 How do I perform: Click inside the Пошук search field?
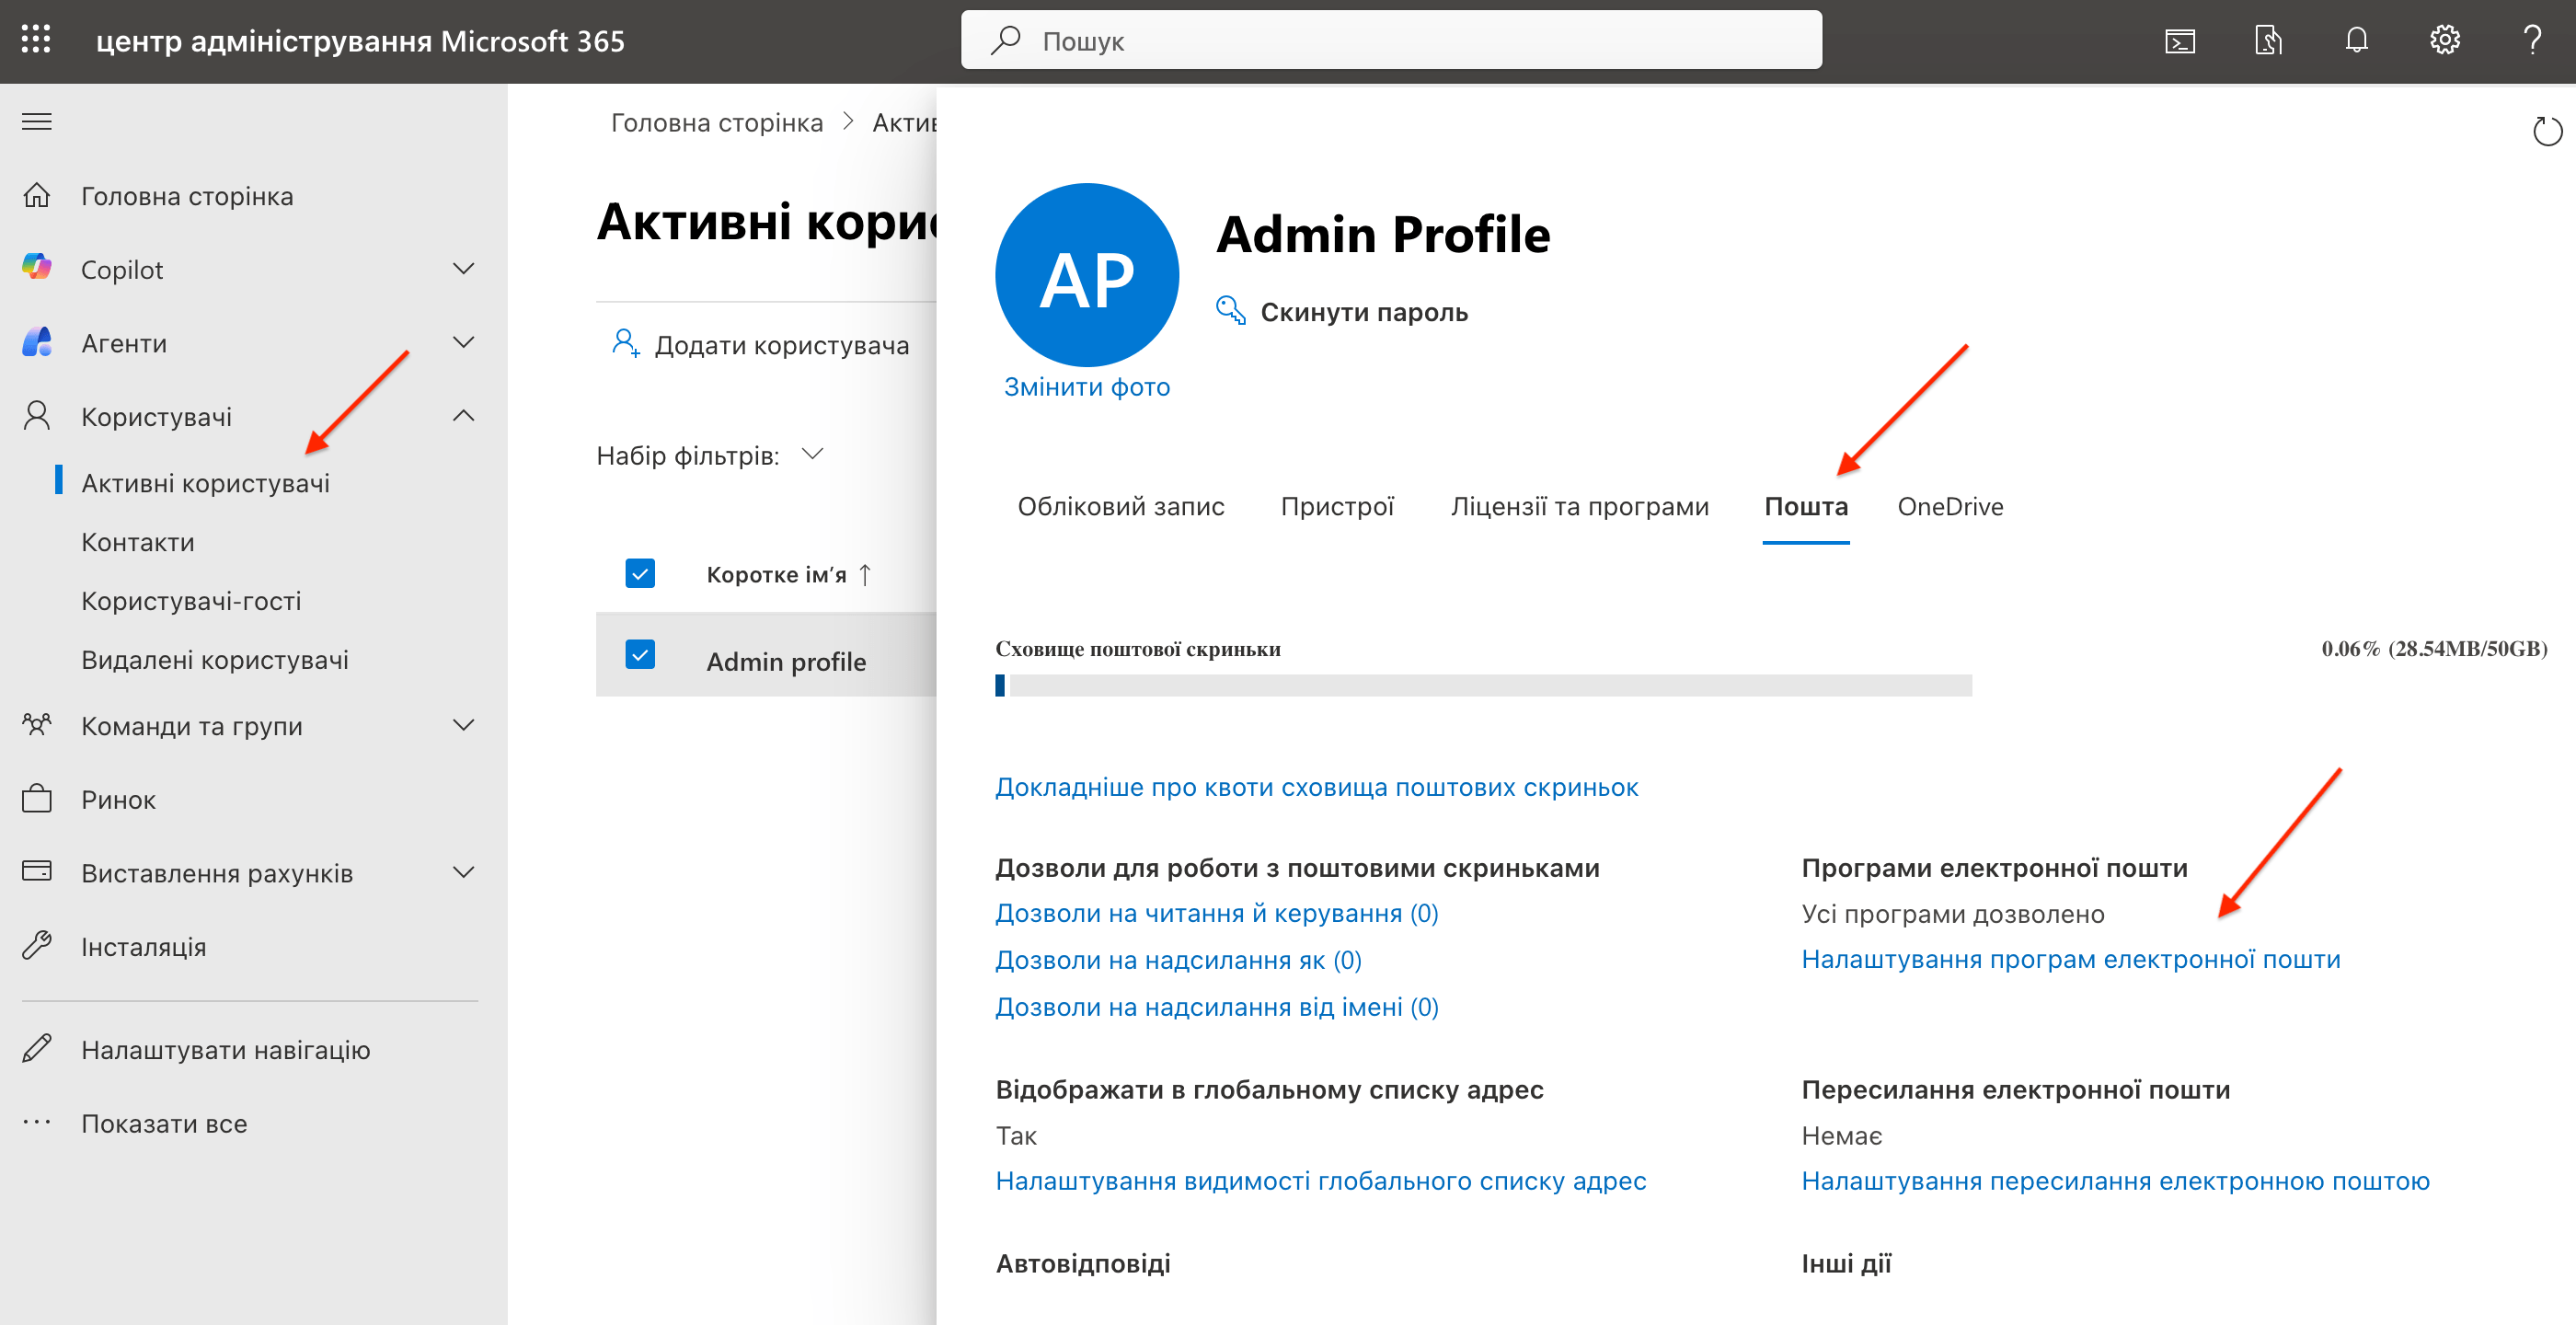tap(1390, 40)
